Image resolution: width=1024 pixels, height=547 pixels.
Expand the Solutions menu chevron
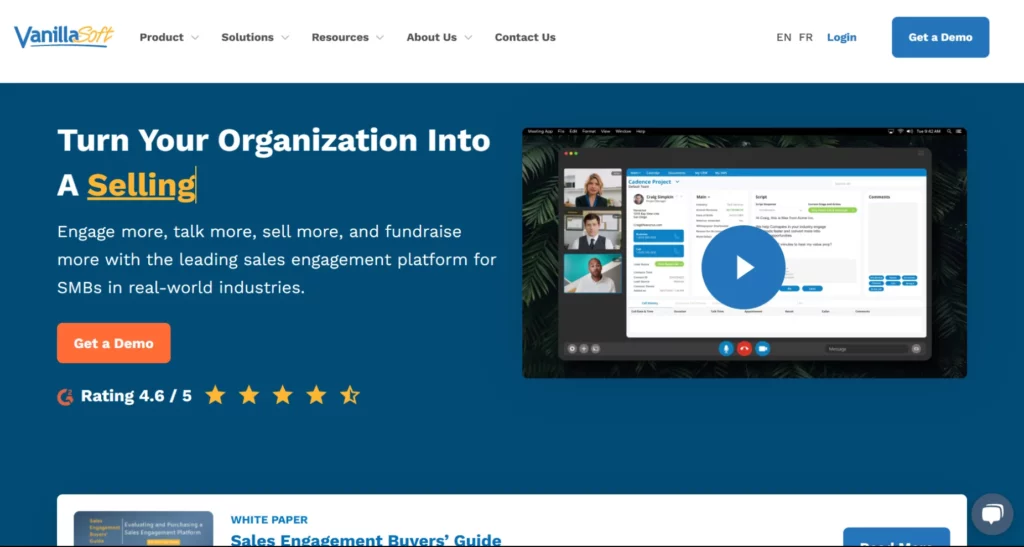[x=285, y=38]
